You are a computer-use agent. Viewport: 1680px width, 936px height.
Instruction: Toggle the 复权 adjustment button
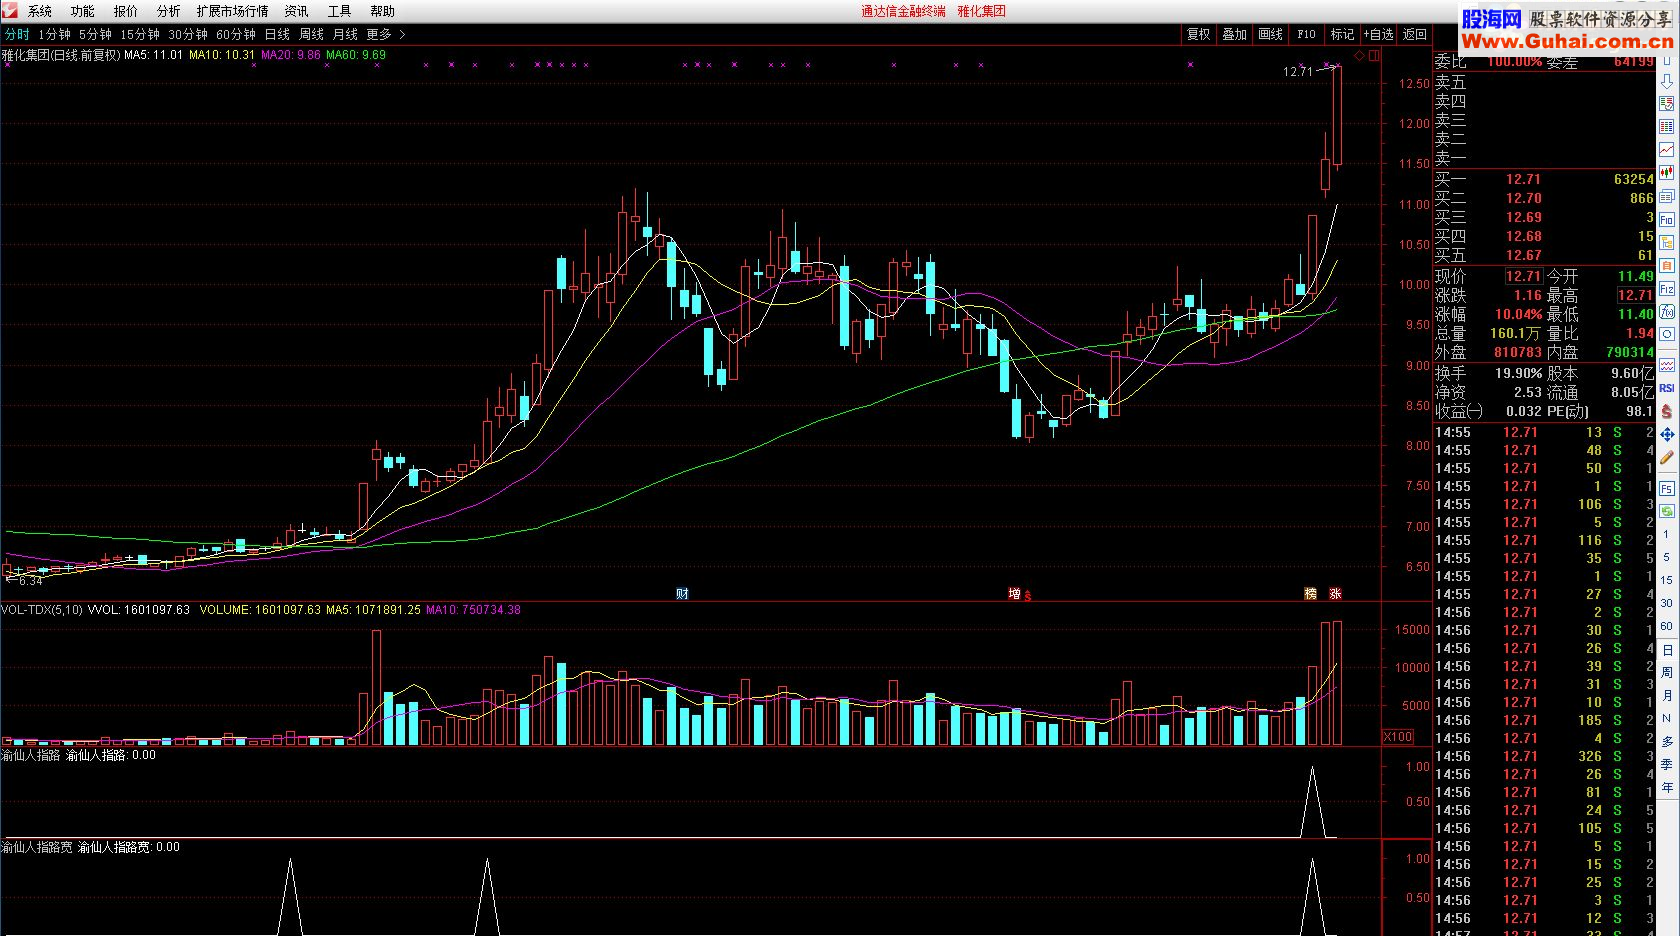1199,34
